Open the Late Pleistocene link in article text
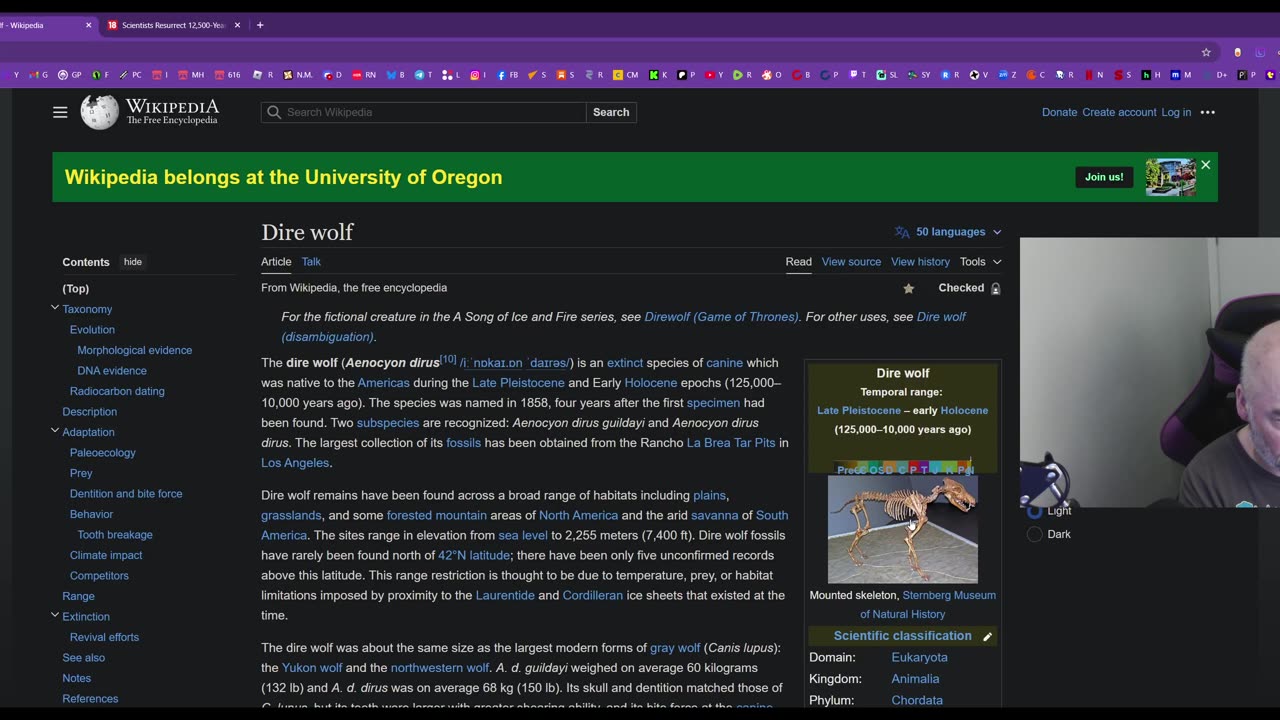Screen dimensions: 1280x720 point(518,383)
